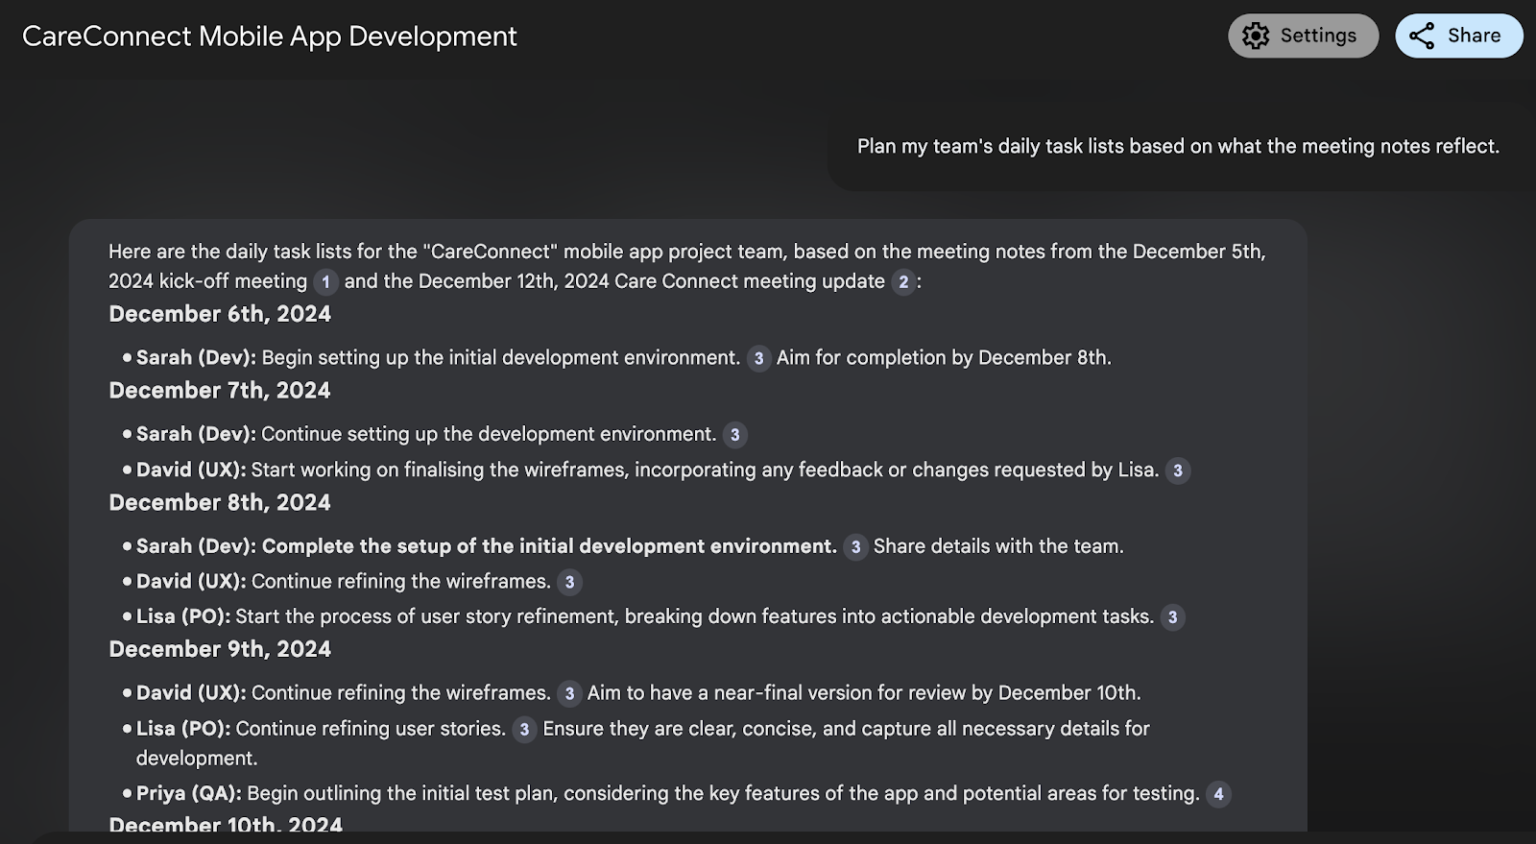Click the December 7th, 2024 heading
This screenshot has height=844, width=1536.
pyautogui.click(x=220, y=390)
